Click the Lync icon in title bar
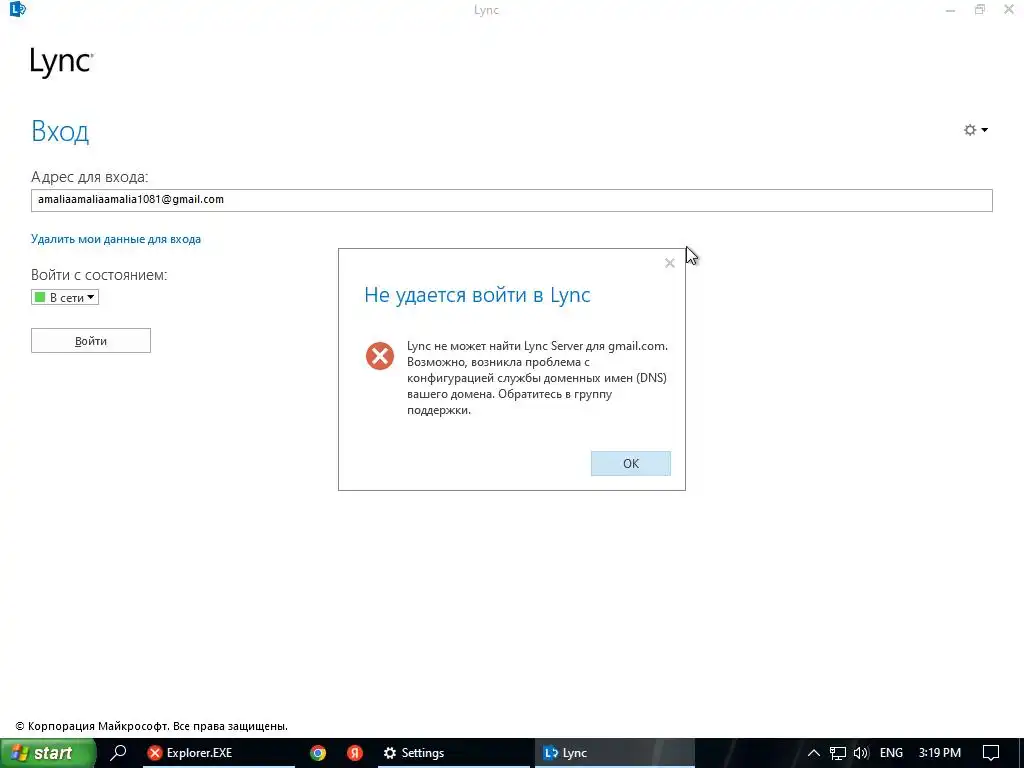Viewport: 1024px width, 768px height. (x=18, y=10)
